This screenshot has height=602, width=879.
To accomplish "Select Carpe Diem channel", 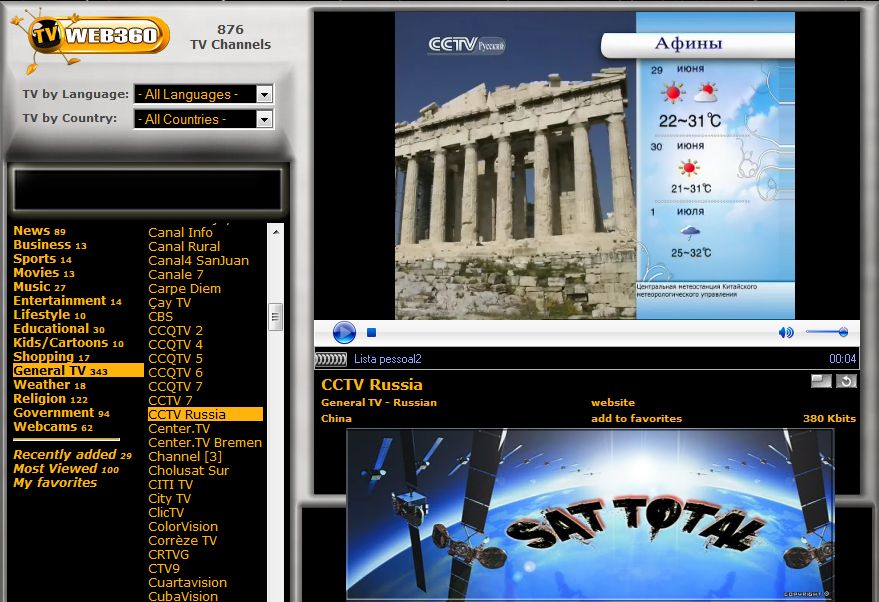I will [x=184, y=289].
